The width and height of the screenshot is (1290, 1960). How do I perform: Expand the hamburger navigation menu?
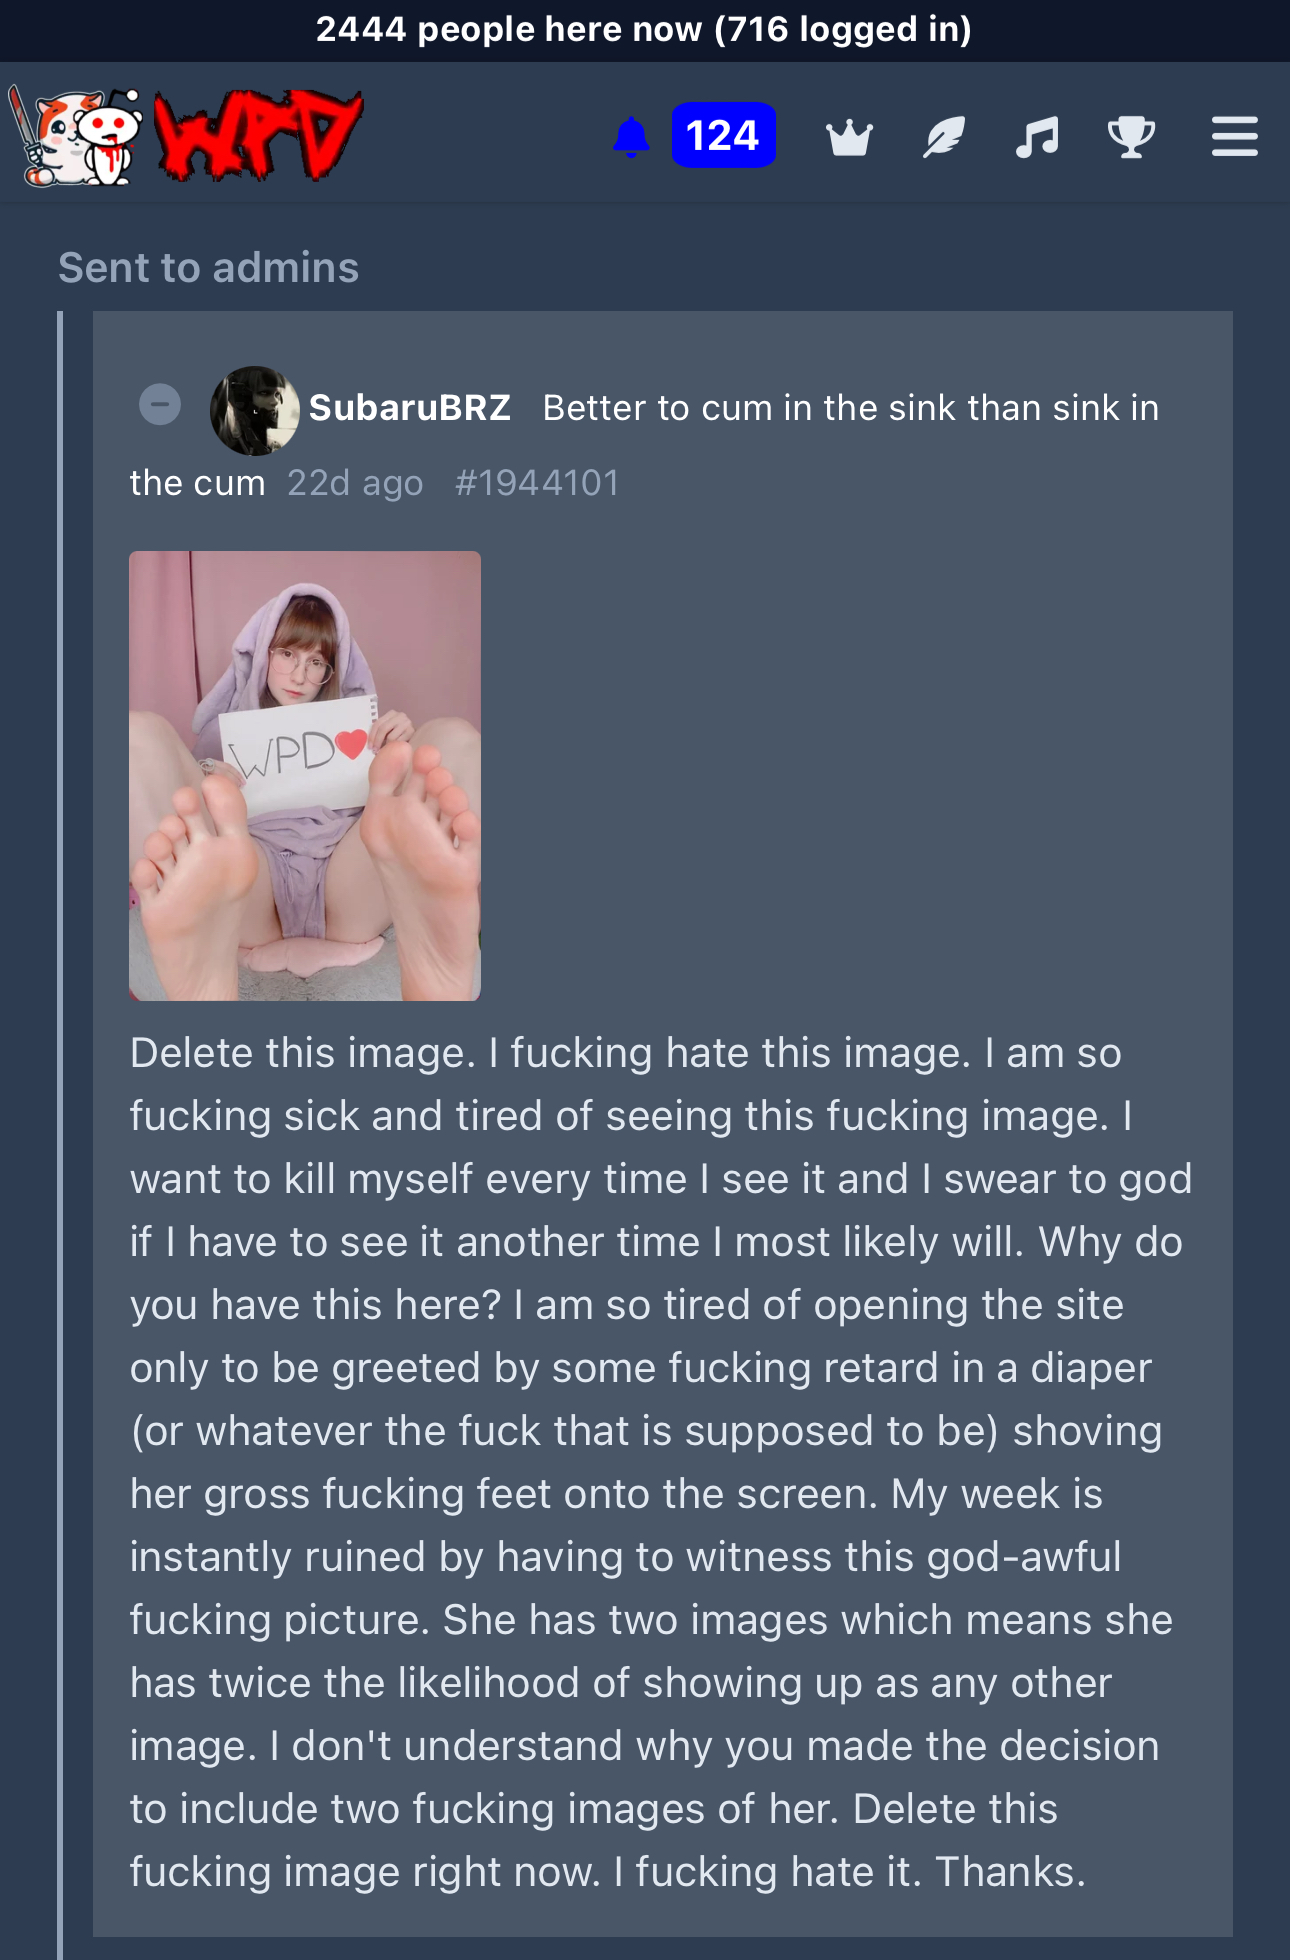[x=1235, y=137]
